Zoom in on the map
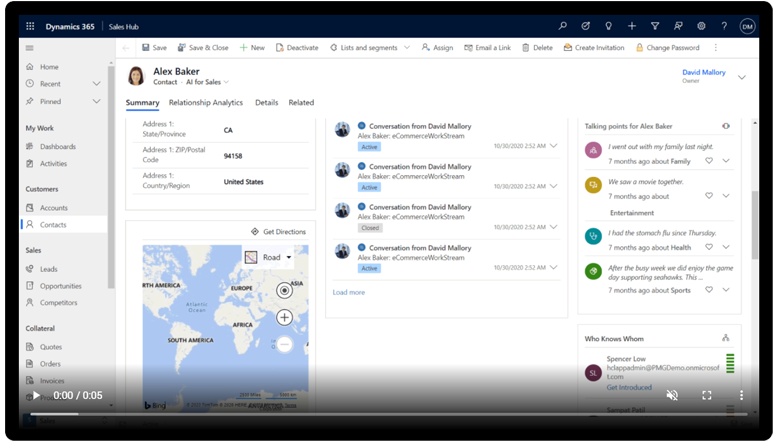Screen dimensions: 774x441 (284, 318)
